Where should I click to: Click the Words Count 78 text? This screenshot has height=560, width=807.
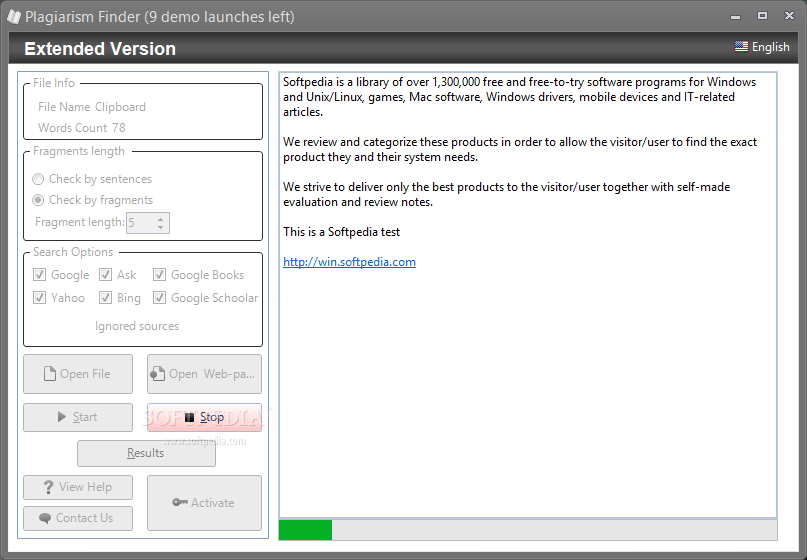(x=81, y=128)
